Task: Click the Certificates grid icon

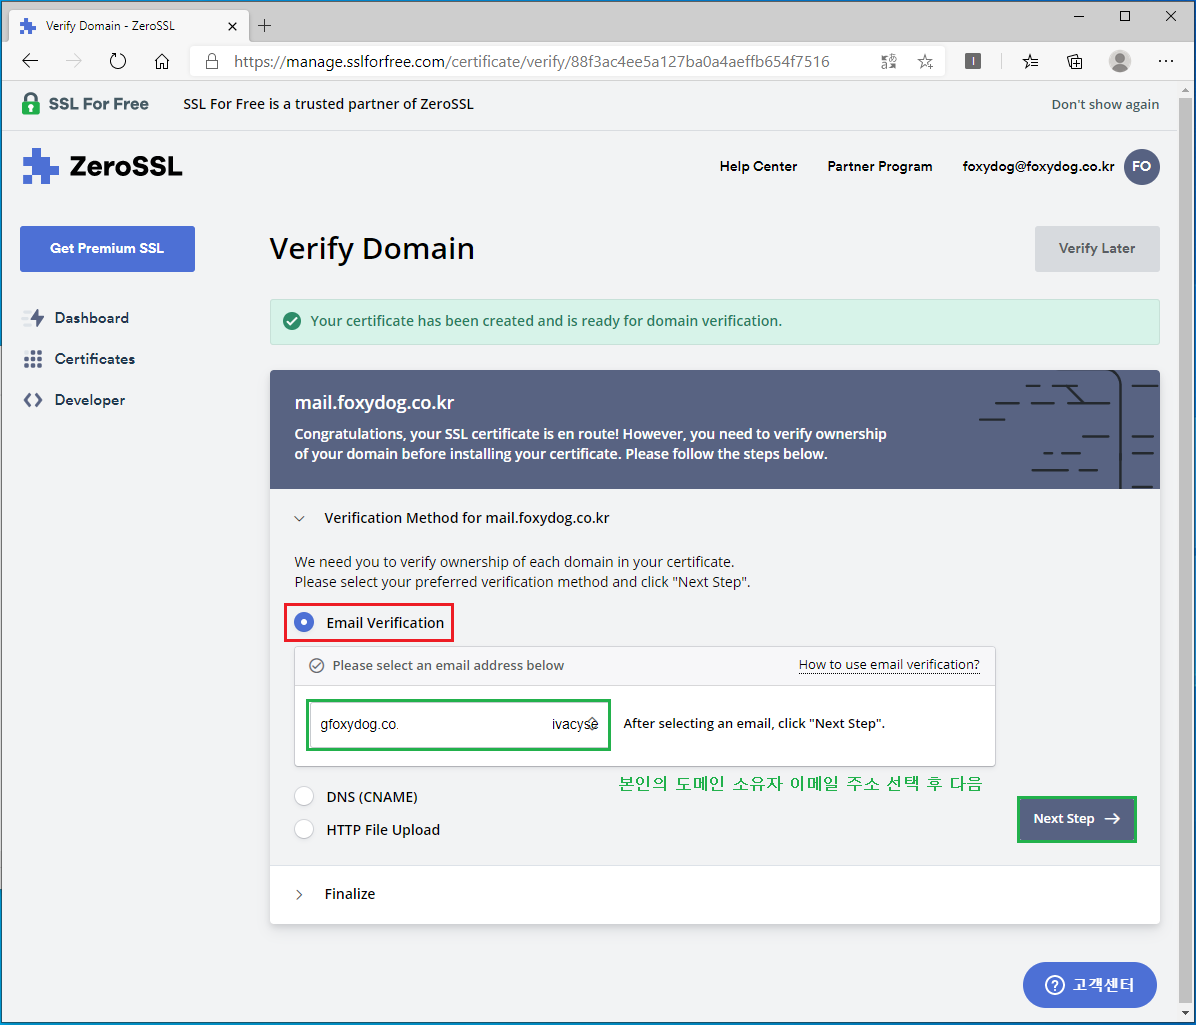Action: pyautogui.click(x=33, y=359)
